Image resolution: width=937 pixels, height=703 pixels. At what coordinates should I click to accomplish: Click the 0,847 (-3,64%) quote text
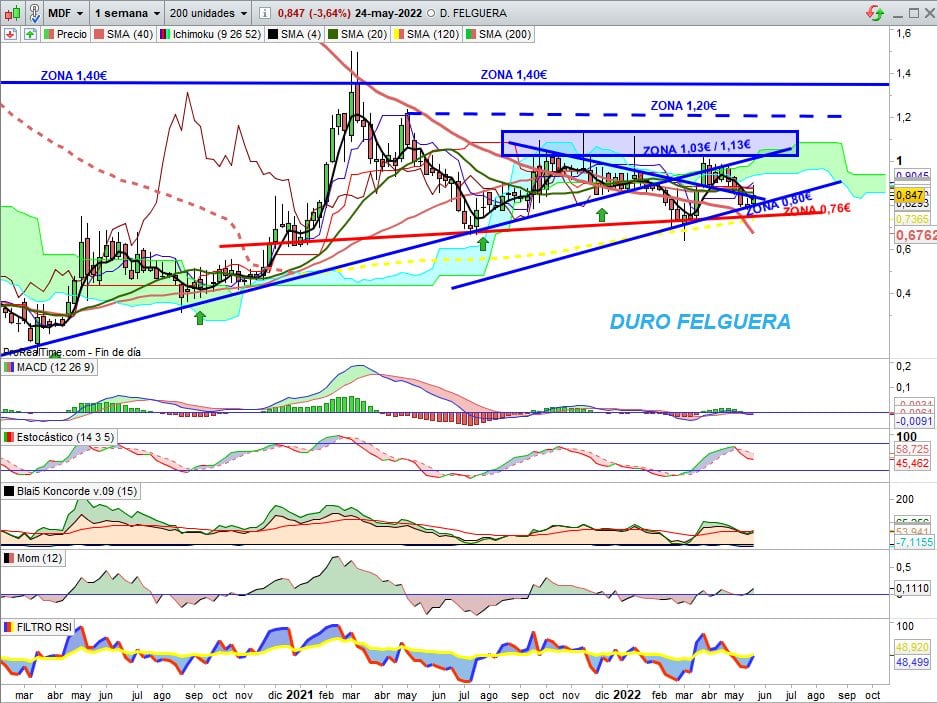[x=314, y=13]
